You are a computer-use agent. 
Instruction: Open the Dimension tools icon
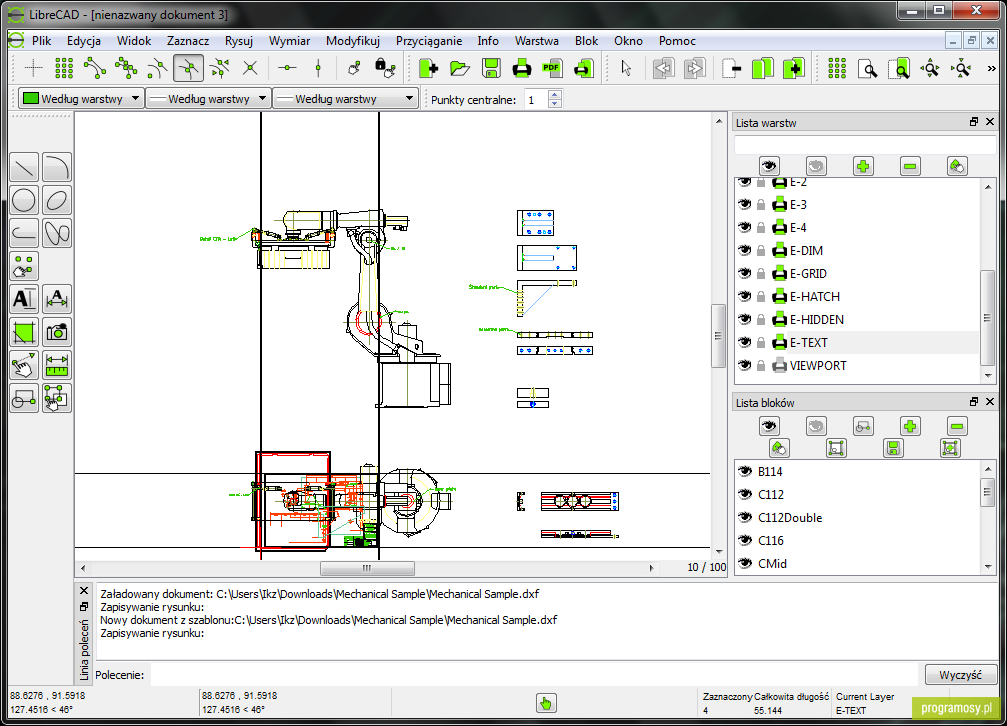[57, 299]
